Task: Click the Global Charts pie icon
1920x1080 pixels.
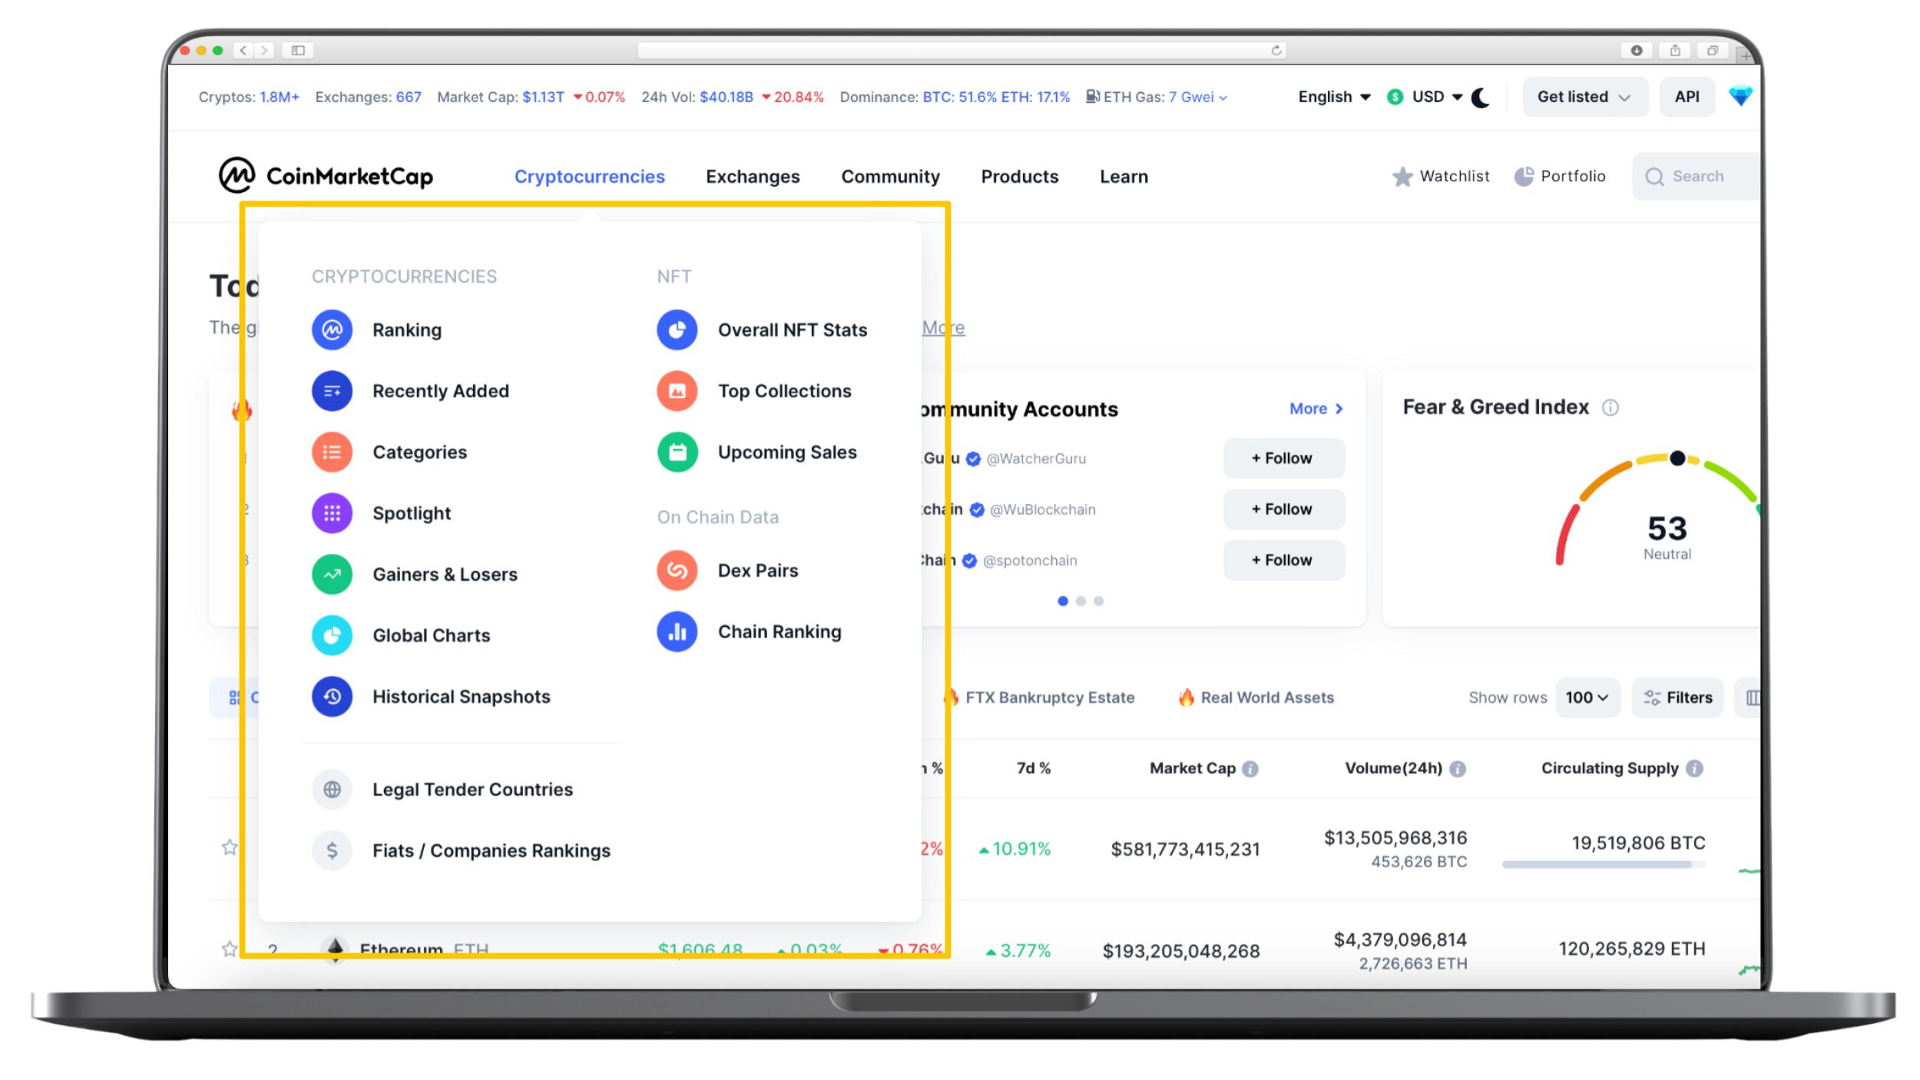Action: pyautogui.click(x=332, y=635)
